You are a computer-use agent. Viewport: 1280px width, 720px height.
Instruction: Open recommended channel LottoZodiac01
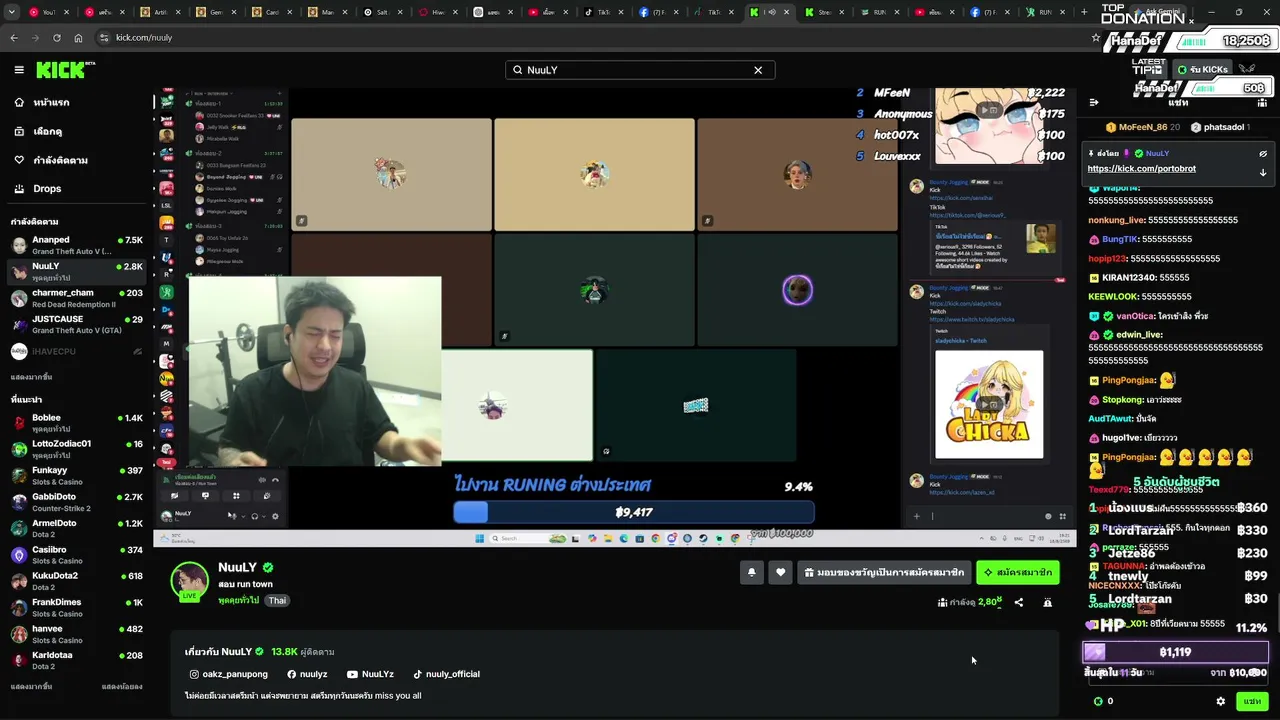click(x=76, y=449)
